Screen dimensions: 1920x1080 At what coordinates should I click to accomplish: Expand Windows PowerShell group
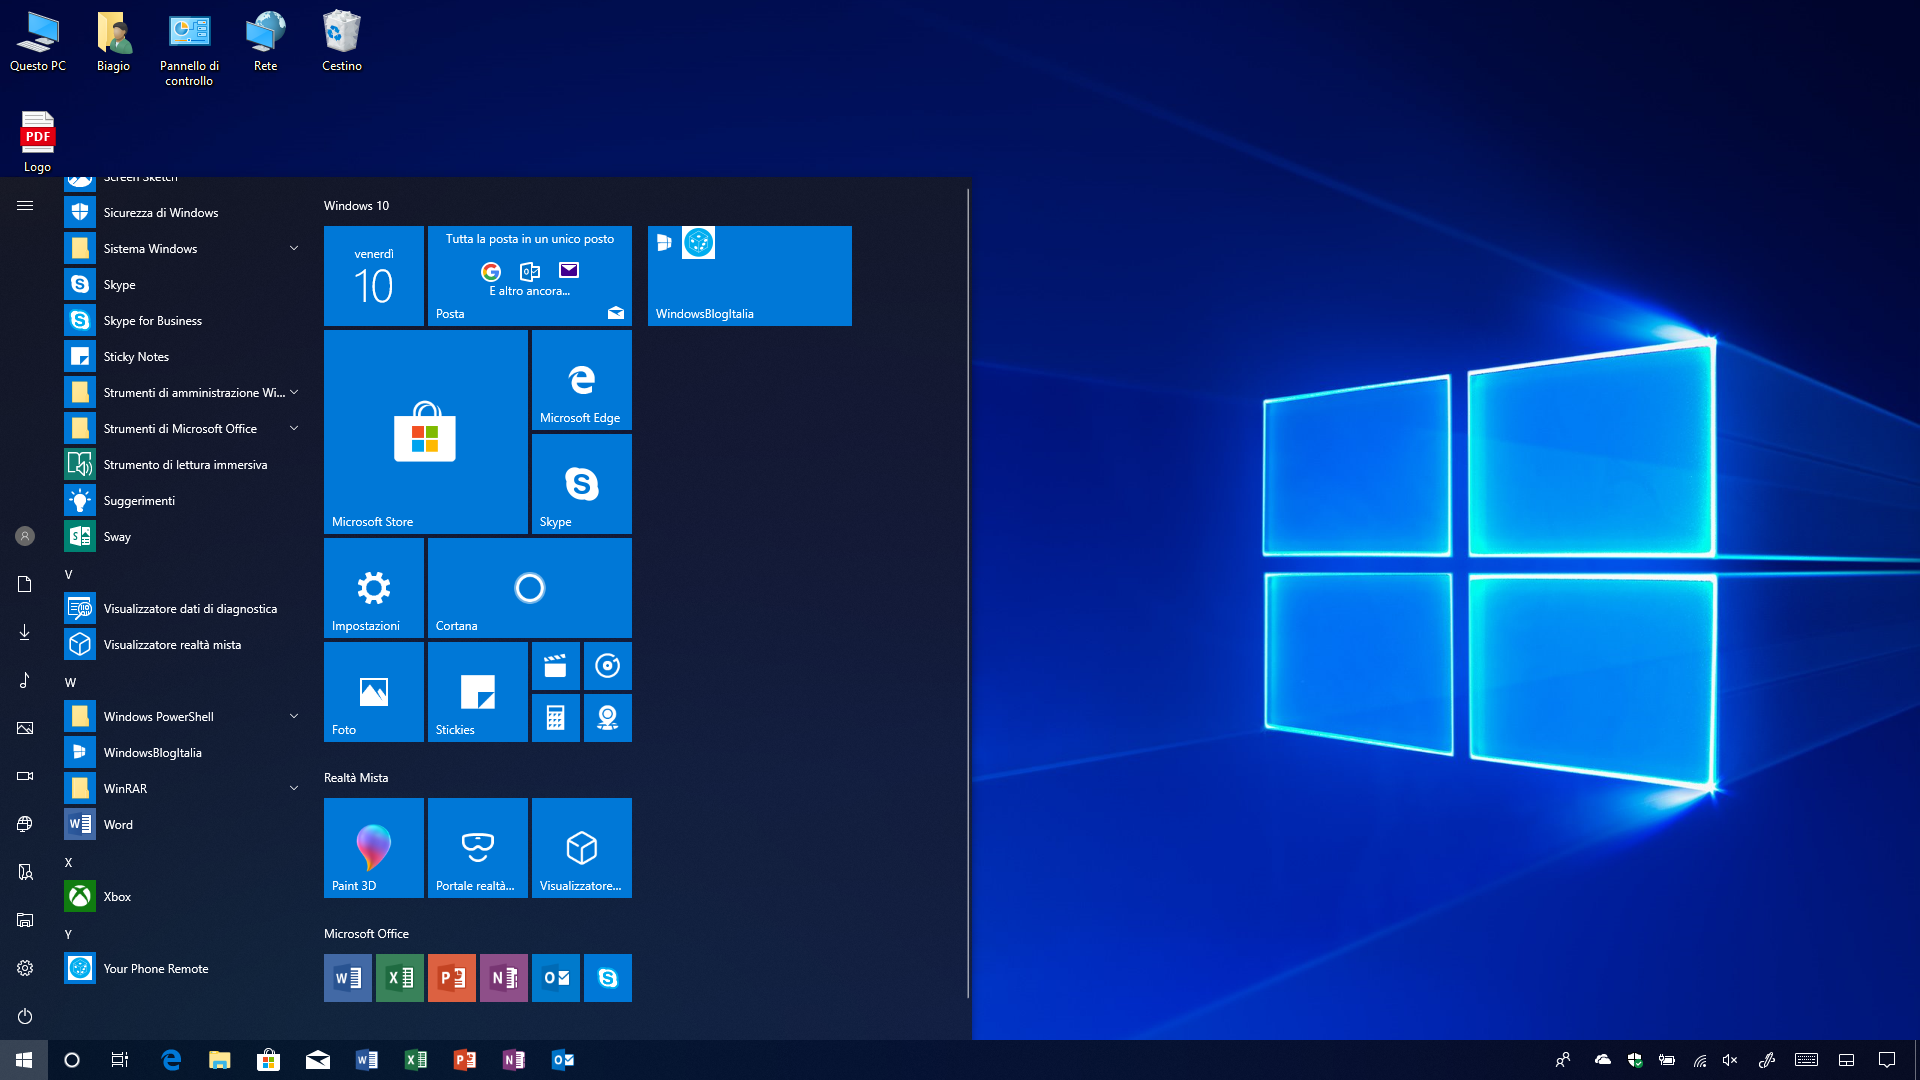[293, 715]
